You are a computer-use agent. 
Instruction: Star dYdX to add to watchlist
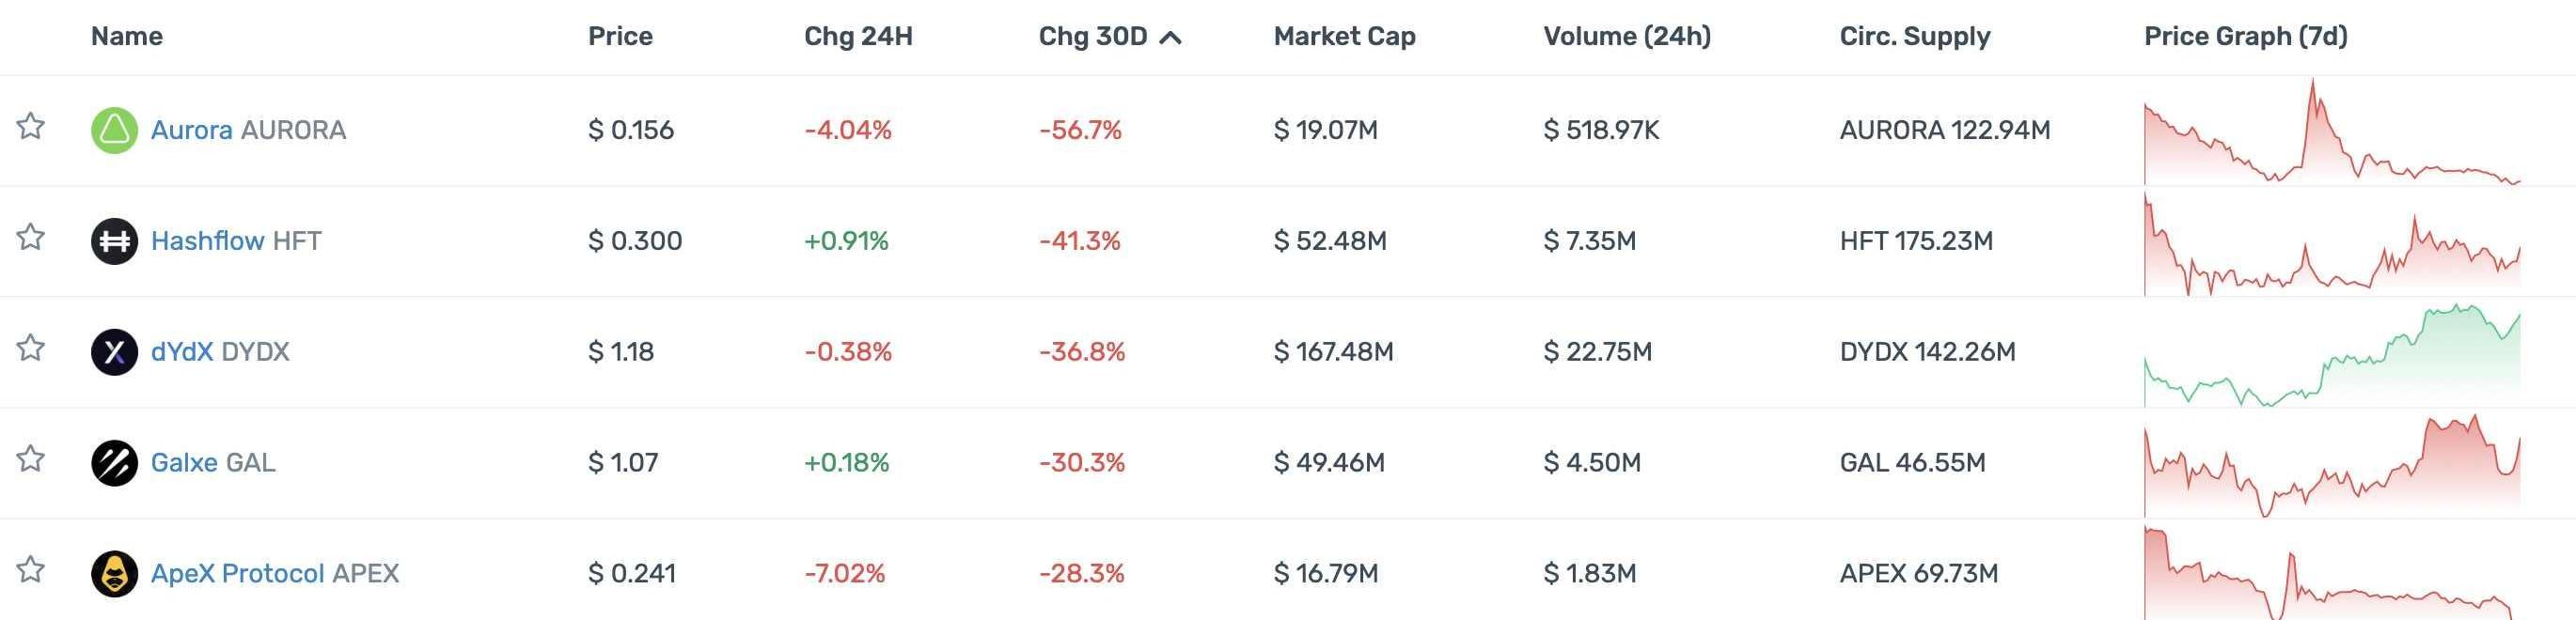(x=31, y=348)
